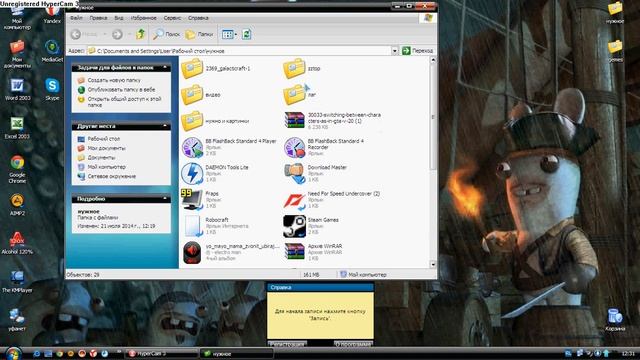The width and height of the screenshot is (640, 360).
Task: Open the 'Избранное' menu
Action: pyautogui.click(x=144, y=18)
